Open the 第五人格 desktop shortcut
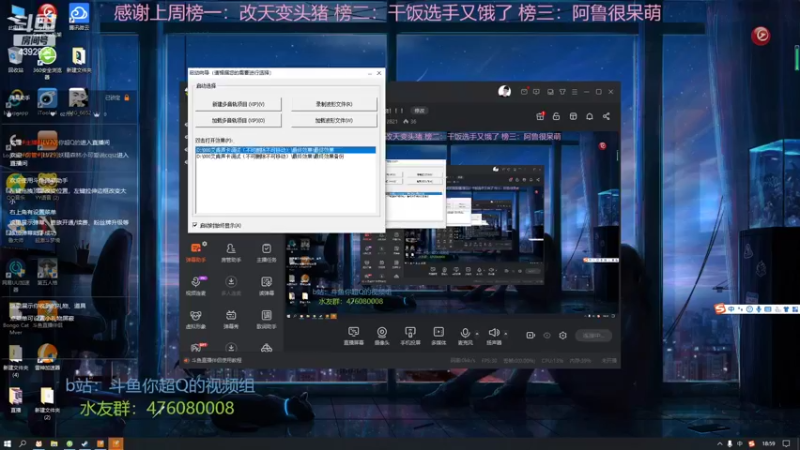 click(47, 272)
